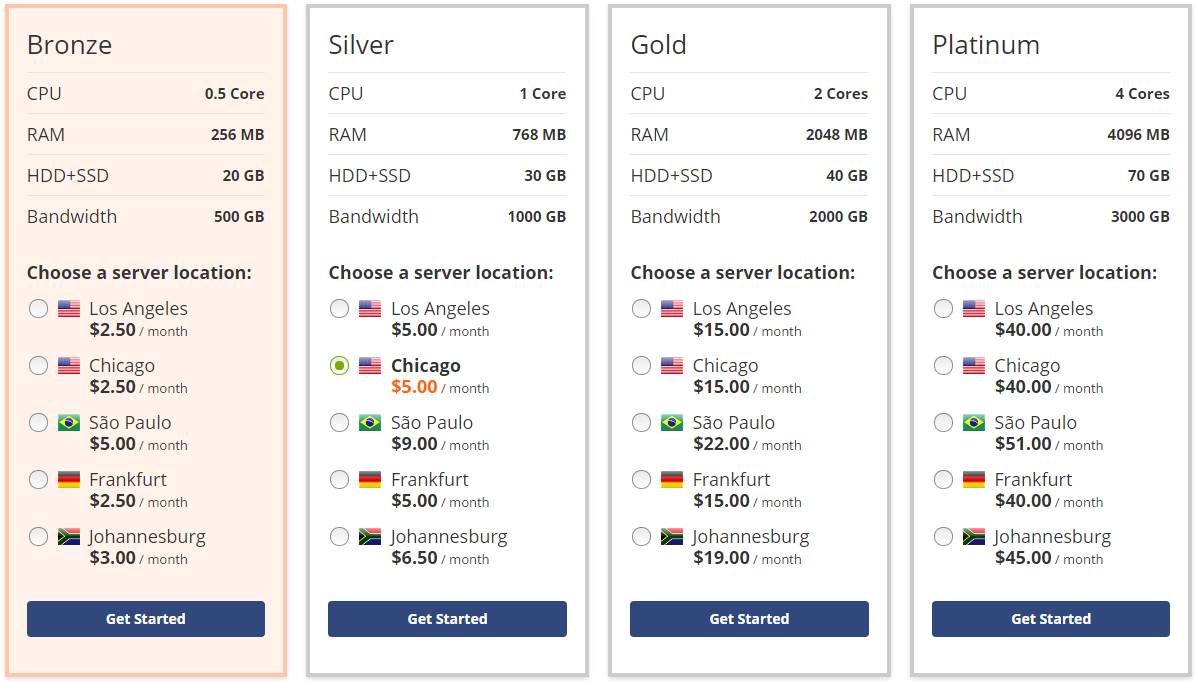Select São Paulo radio in Gold plan
This screenshot has width=1196, height=682.
click(x=642, y=423)
